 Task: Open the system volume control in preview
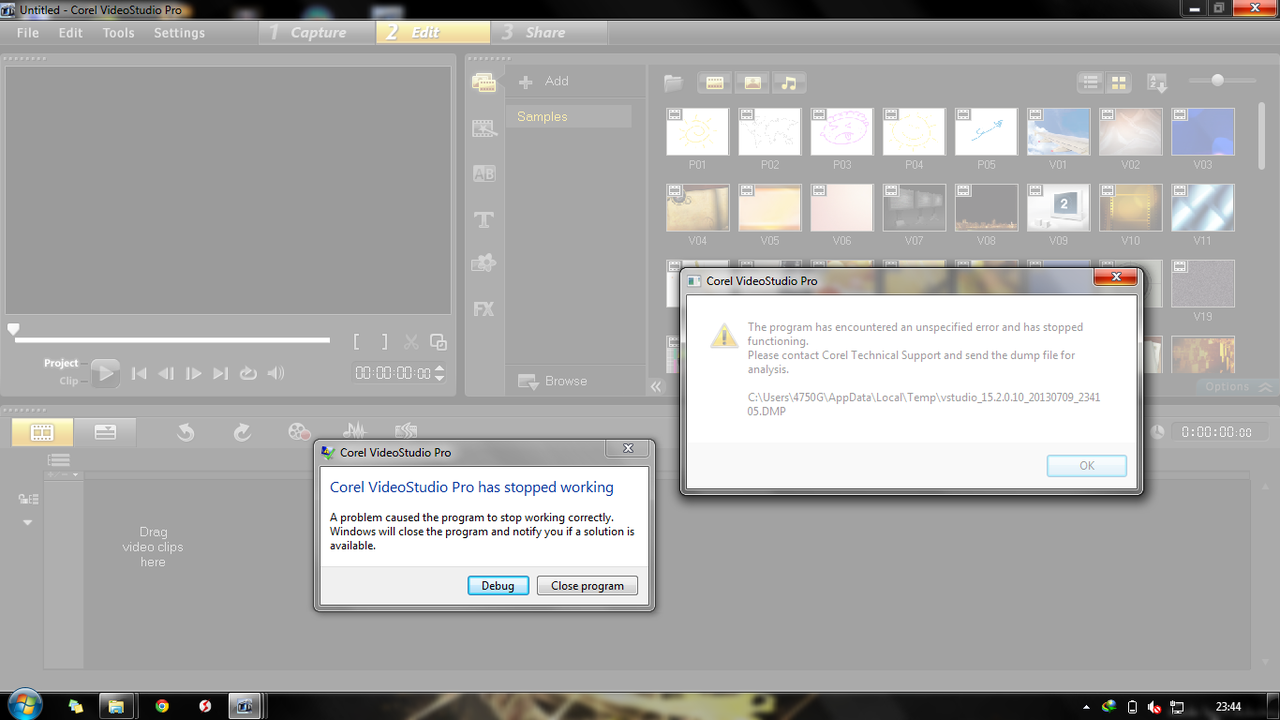(x=276, y=373)
